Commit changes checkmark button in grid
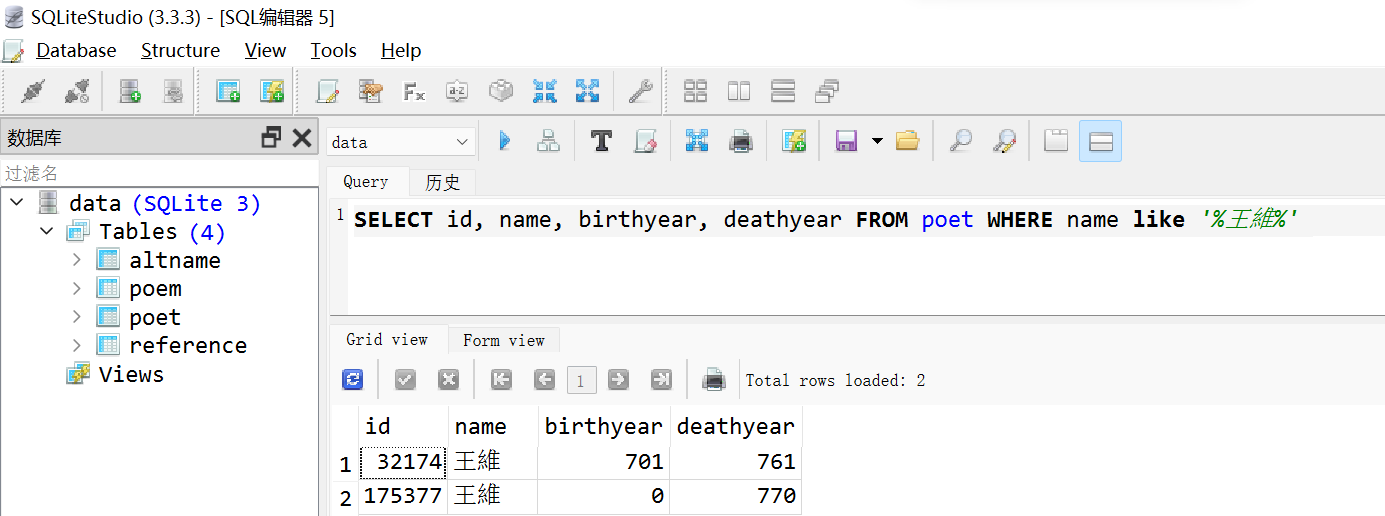Viewport: 1385px width, 516px height. [405, 380]
